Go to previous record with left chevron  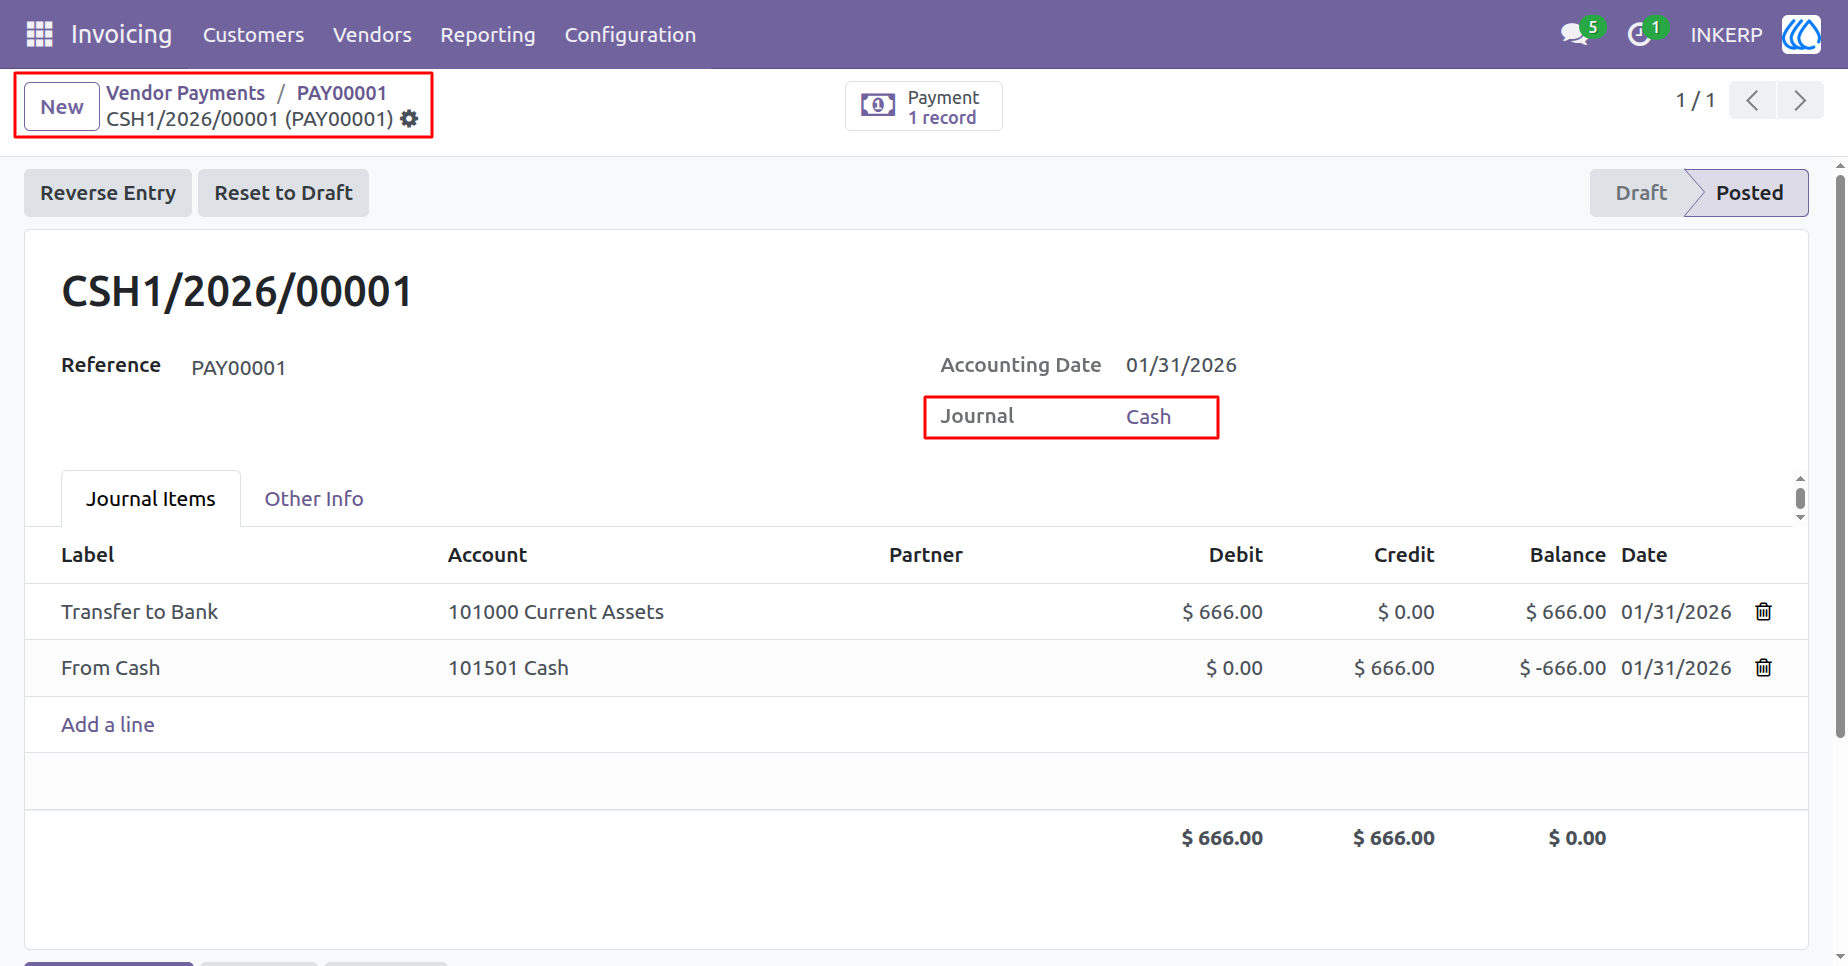coord(1753,100)
